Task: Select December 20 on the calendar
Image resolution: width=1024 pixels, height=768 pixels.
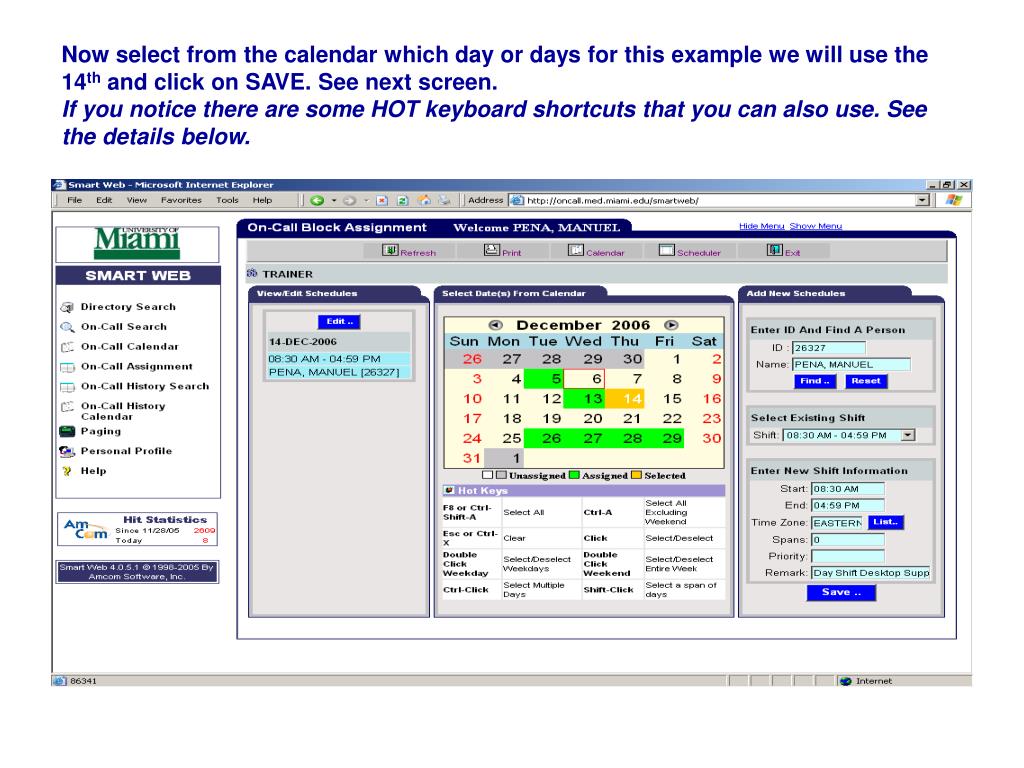Action: point(584,419)
